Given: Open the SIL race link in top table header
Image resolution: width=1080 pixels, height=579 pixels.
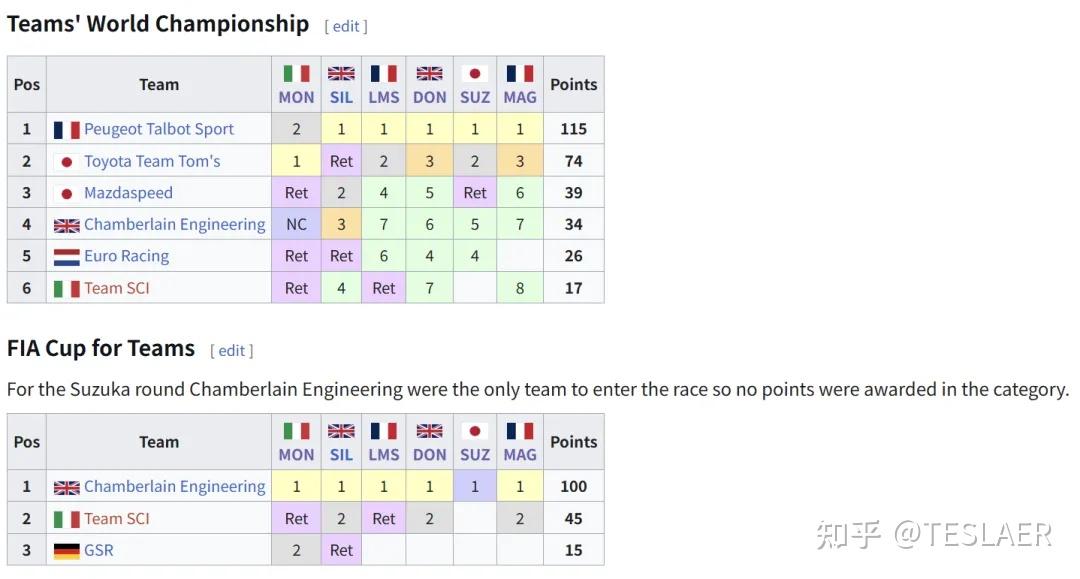Looking at the screenshot, I should coord(341,97).
